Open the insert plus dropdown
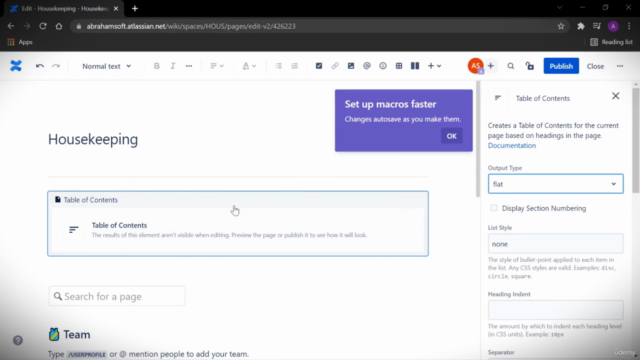The image size is (640, 360). click(x=434, y=66)
